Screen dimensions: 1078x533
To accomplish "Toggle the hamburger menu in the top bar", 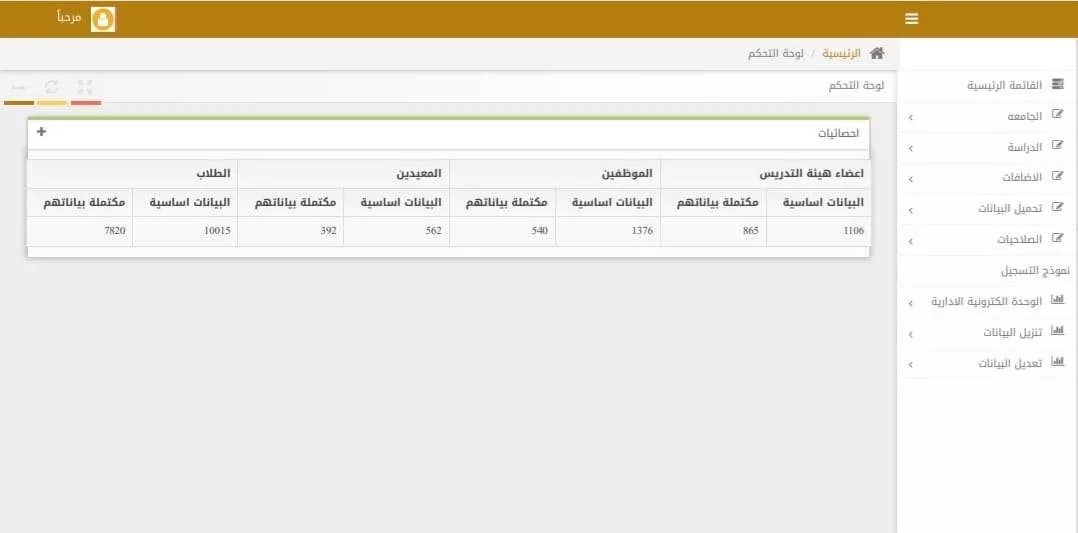I will [x=912, y=19].
